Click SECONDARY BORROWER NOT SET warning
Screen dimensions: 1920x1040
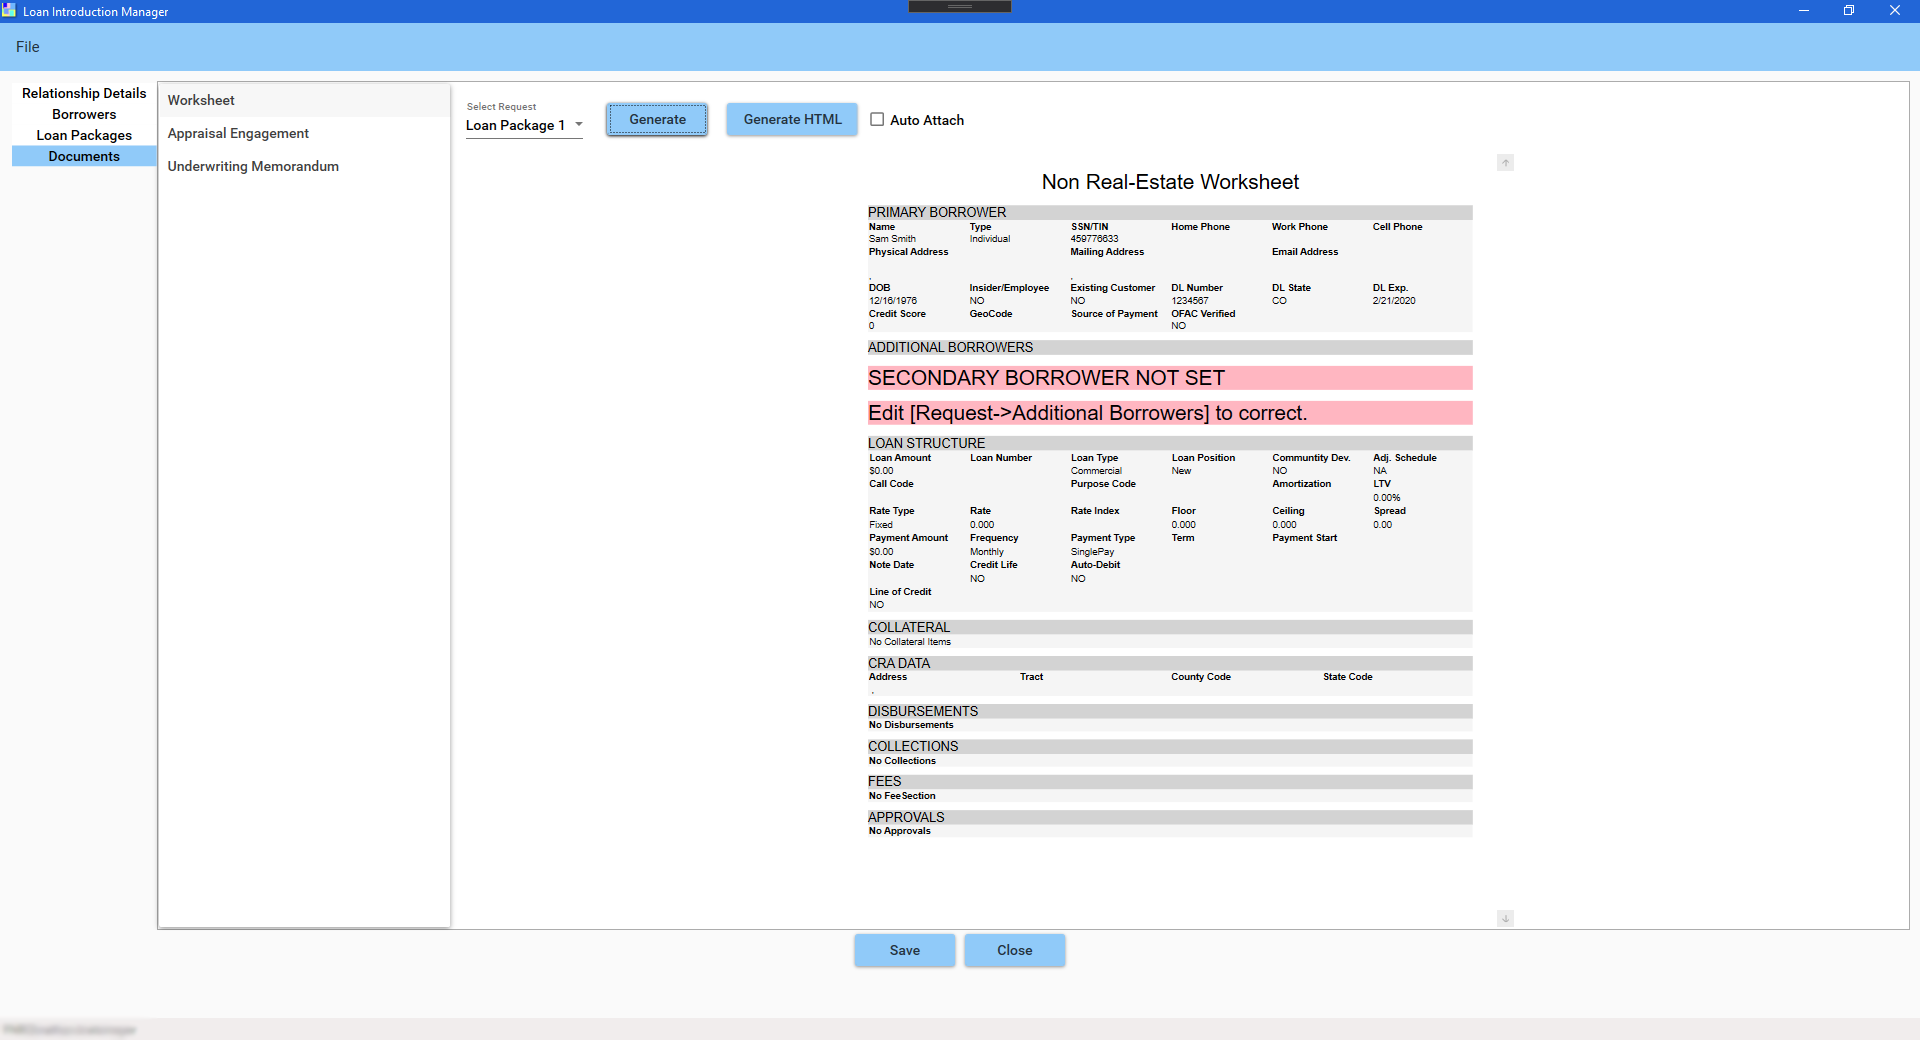1170,378
